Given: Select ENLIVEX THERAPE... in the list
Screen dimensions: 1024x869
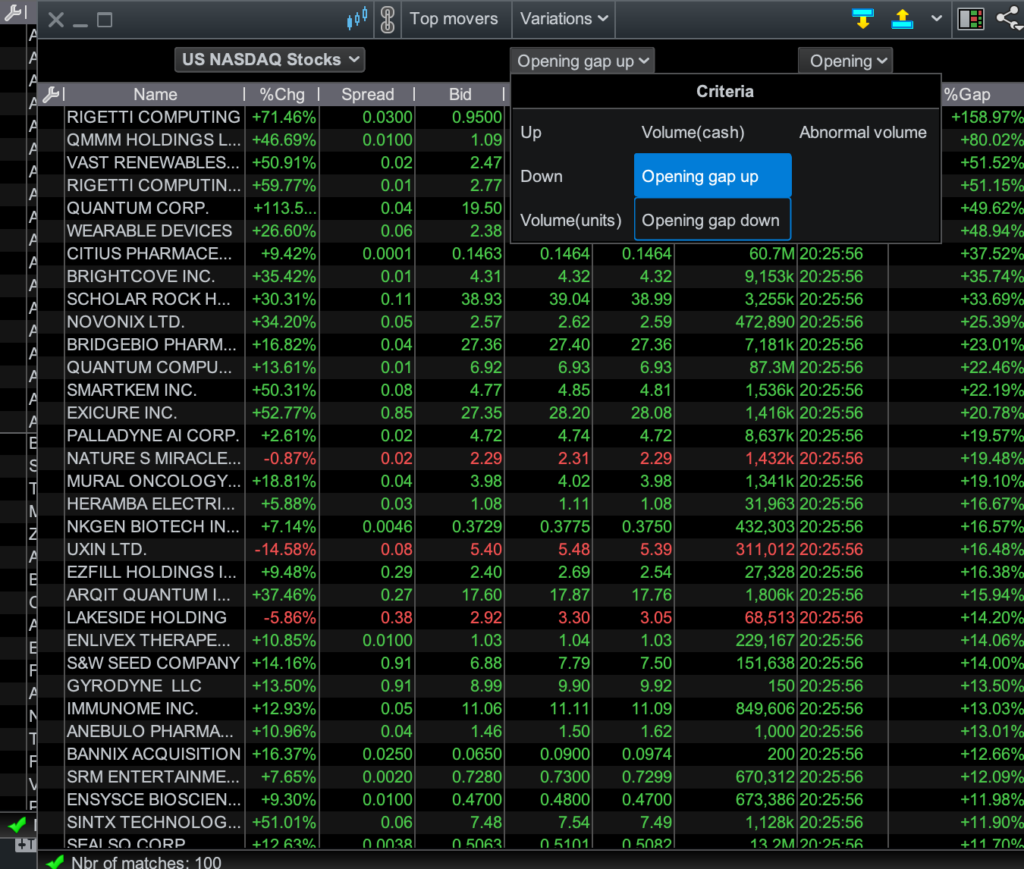Looking at the screenshot, I should pos(148,641).
